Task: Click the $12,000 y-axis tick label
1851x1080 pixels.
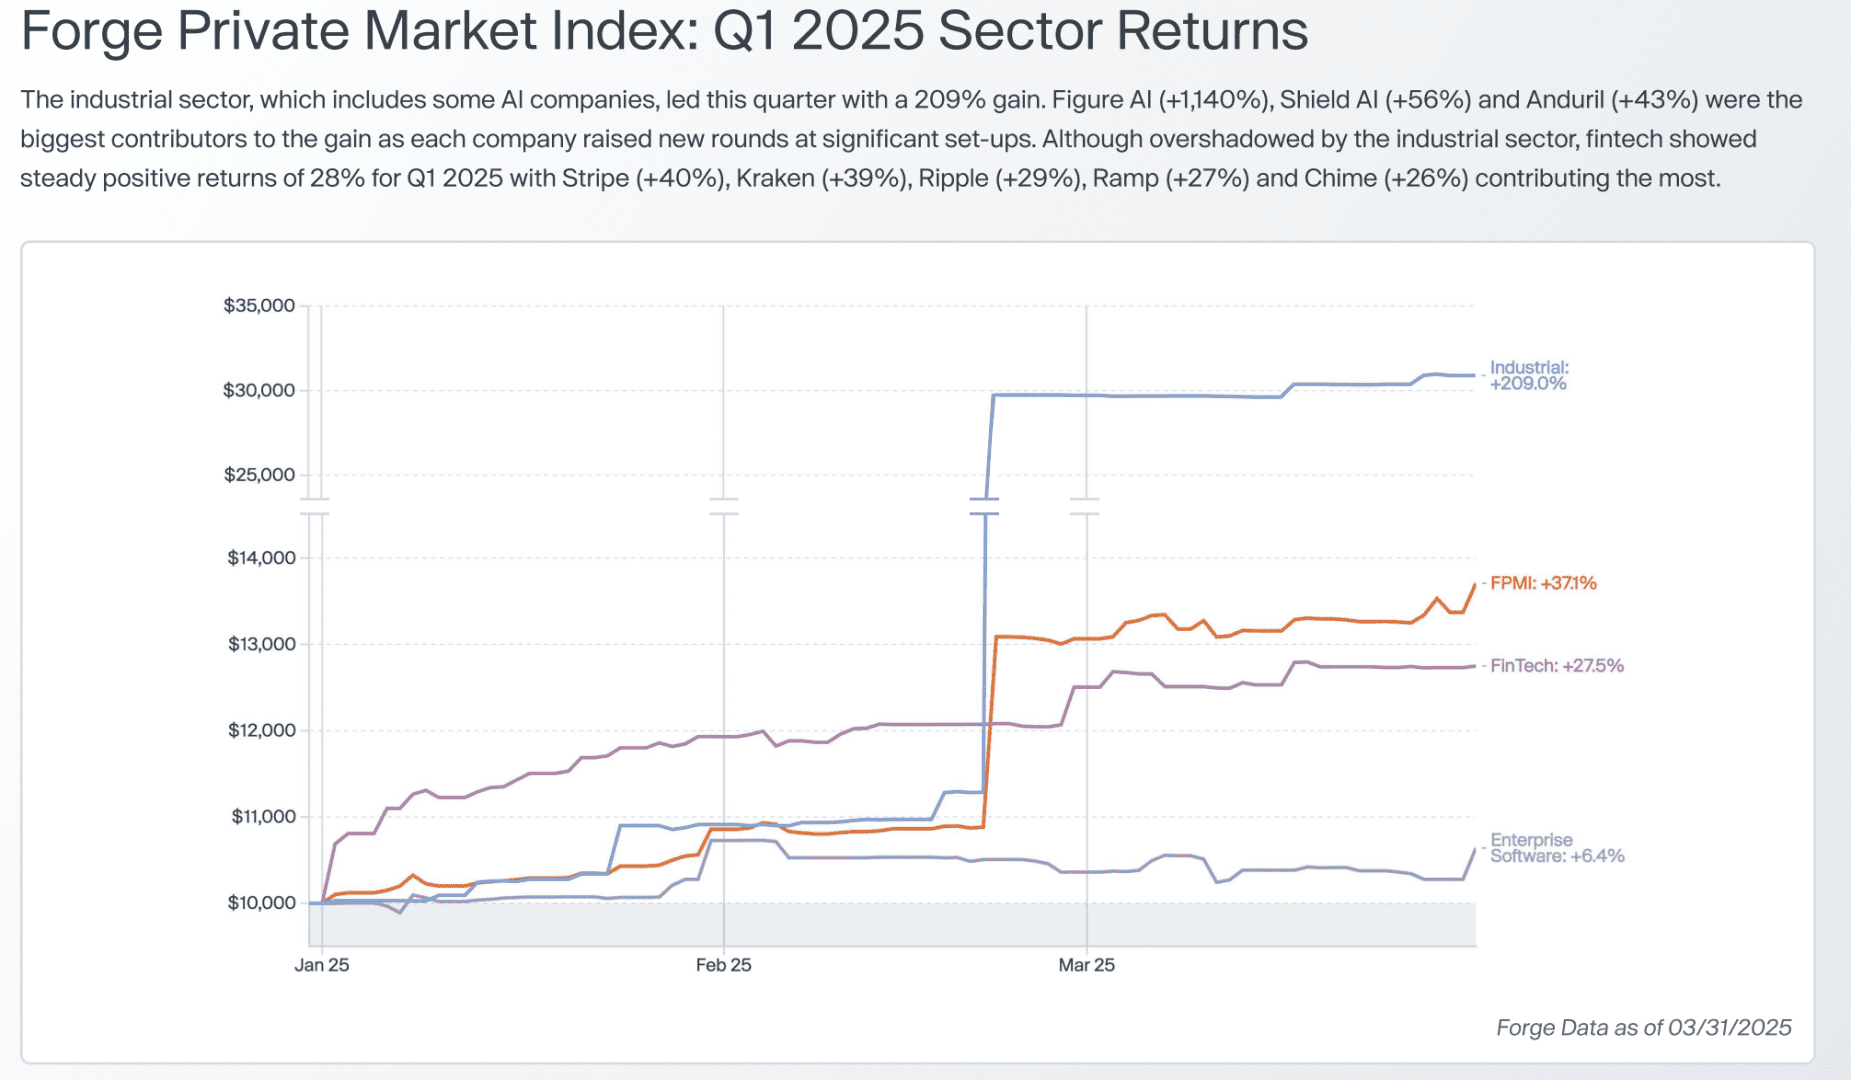Action: coord(261,730)
